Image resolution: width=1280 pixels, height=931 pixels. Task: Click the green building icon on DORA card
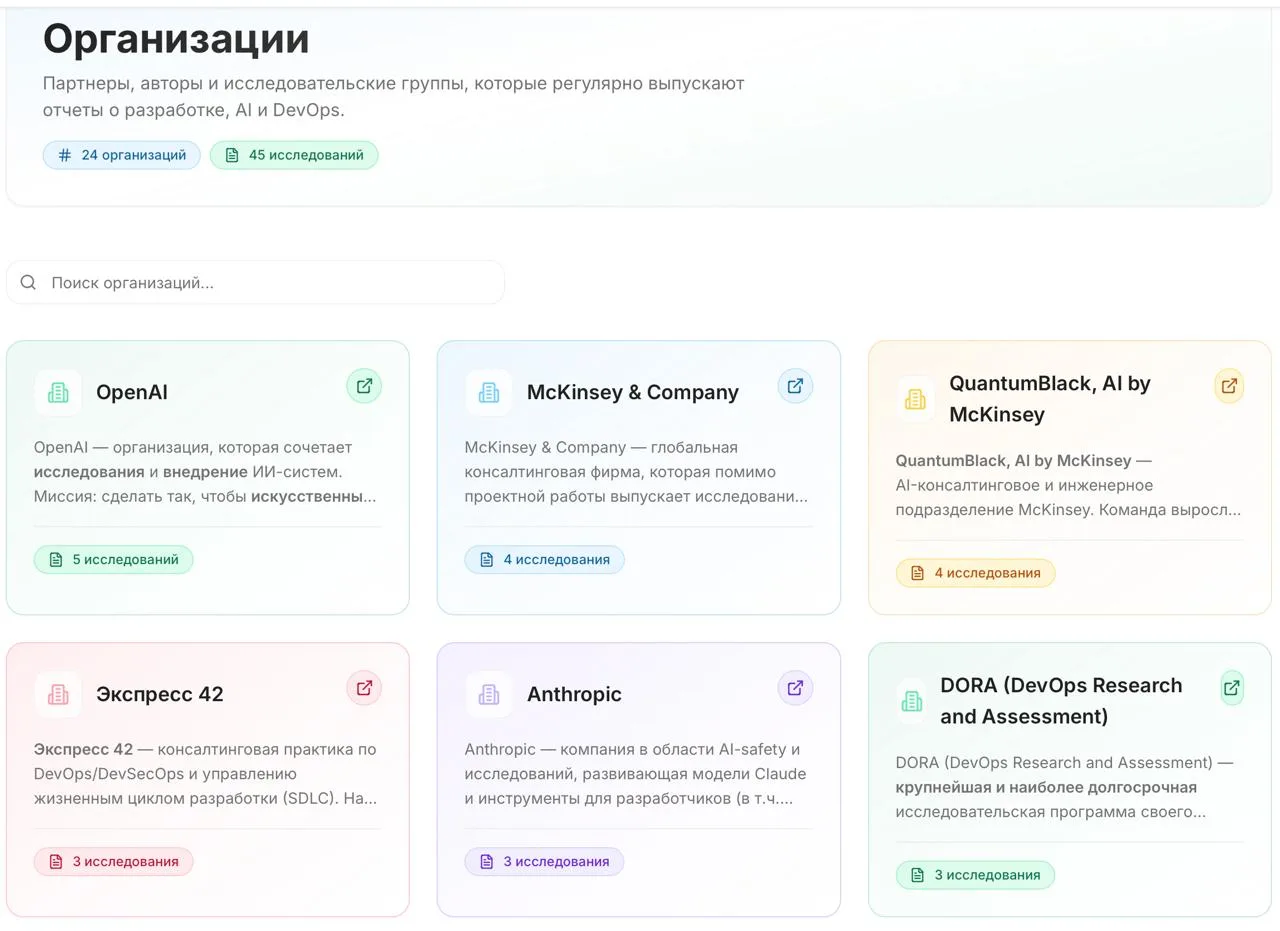click(x=911, y=701)
